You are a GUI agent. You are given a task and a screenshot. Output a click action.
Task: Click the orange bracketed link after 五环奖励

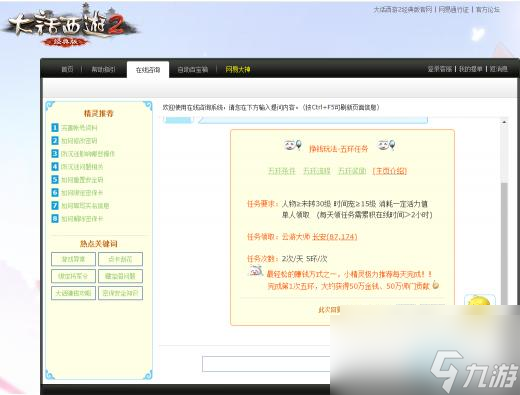point(390,171)
